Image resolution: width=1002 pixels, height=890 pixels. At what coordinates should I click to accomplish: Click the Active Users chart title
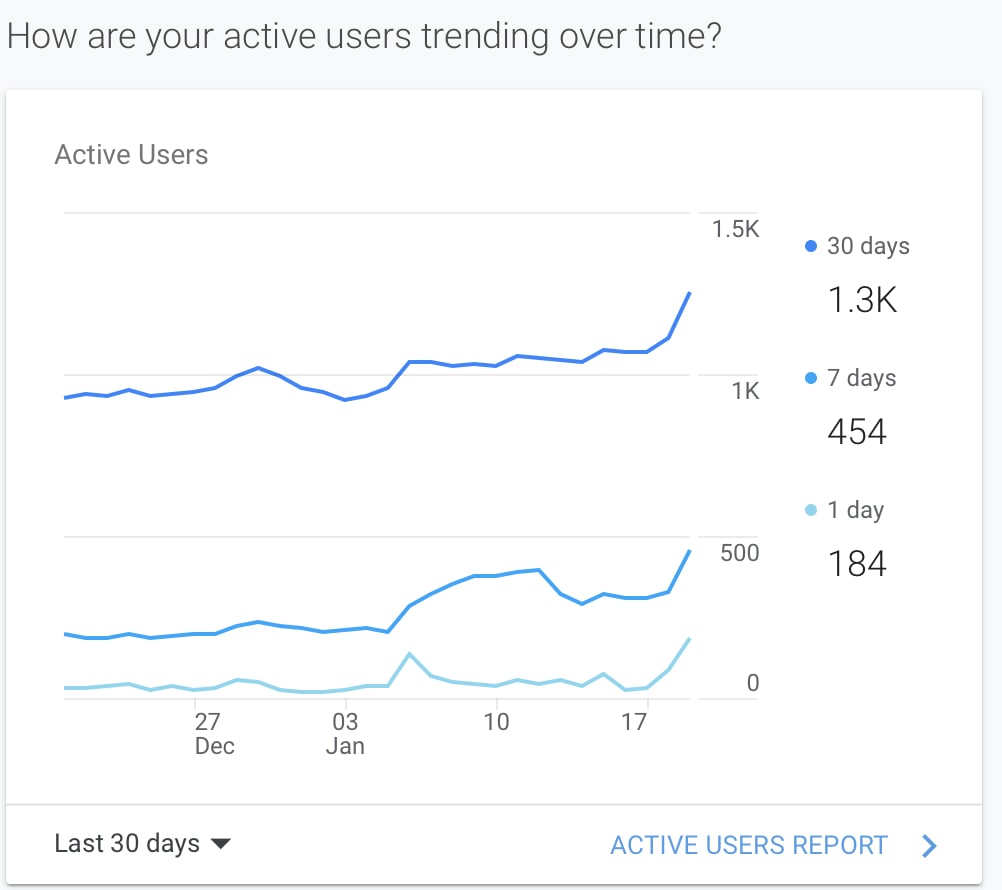(x=131, y=155)
